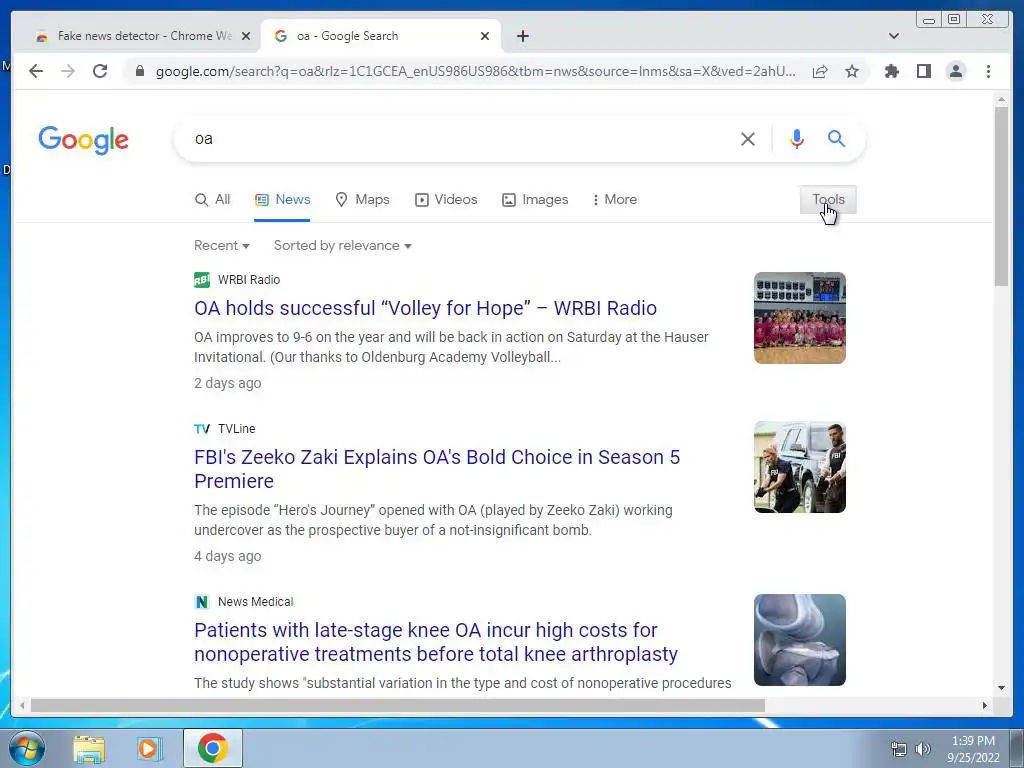Reload the current page
The image size is (1024, 768).
(x=100, y=71)
